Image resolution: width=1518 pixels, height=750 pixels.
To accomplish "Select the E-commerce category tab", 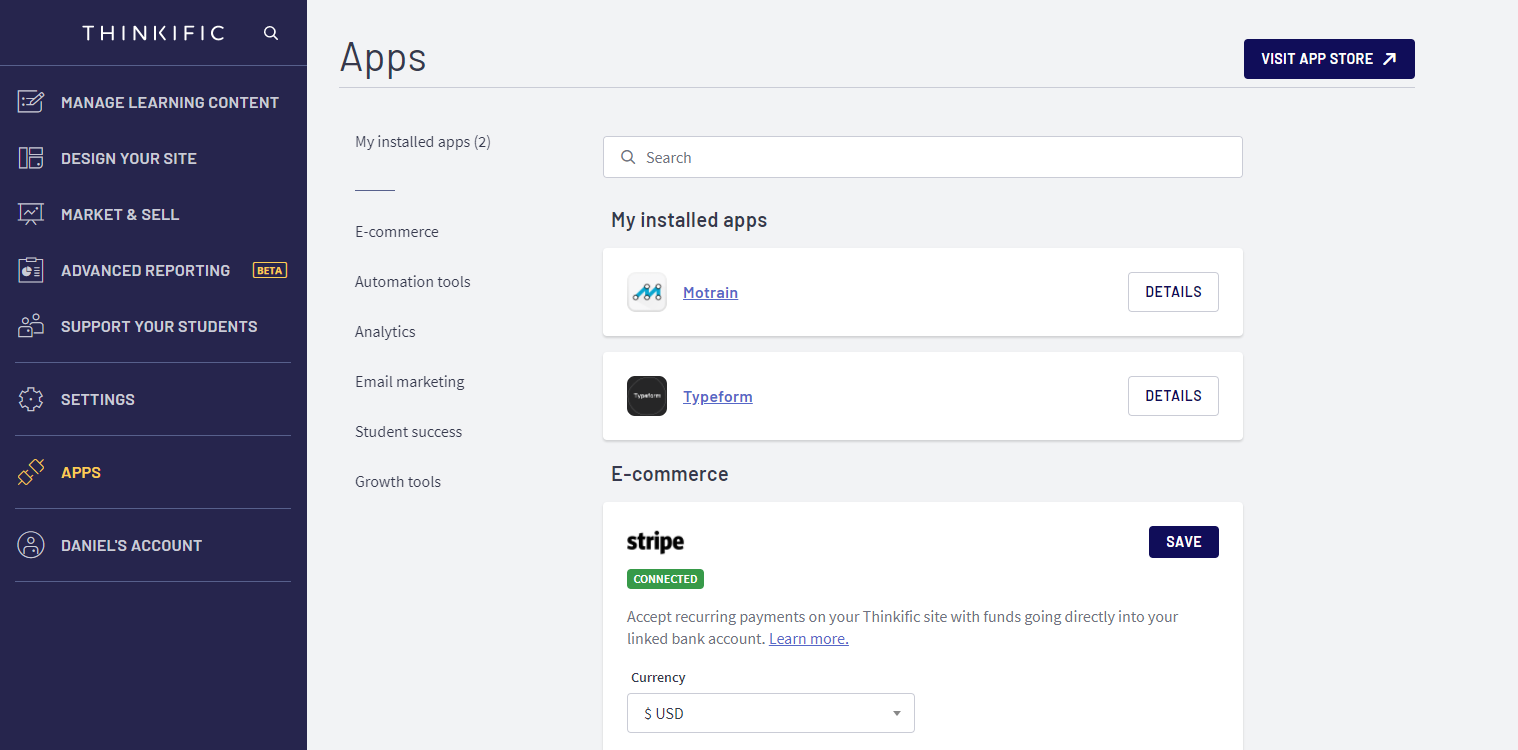I will point(397,232).
